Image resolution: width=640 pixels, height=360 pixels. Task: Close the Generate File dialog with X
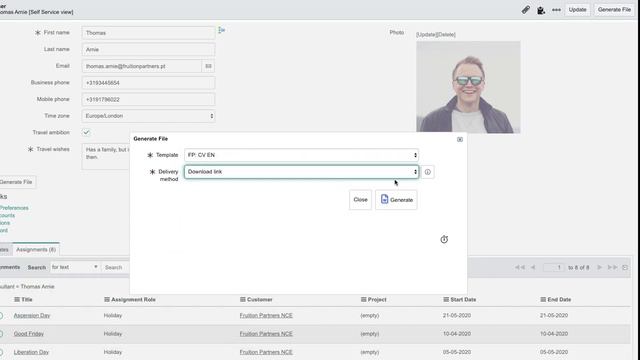(460, 140)
